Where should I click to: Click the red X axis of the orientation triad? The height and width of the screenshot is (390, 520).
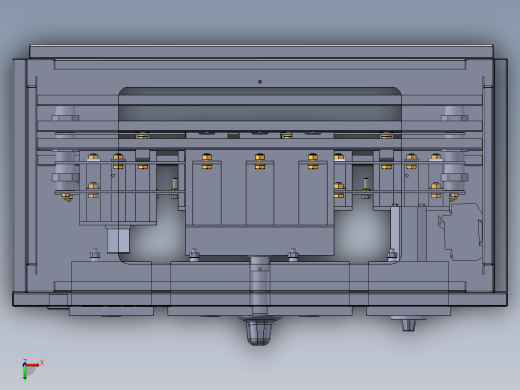[33, 365]
